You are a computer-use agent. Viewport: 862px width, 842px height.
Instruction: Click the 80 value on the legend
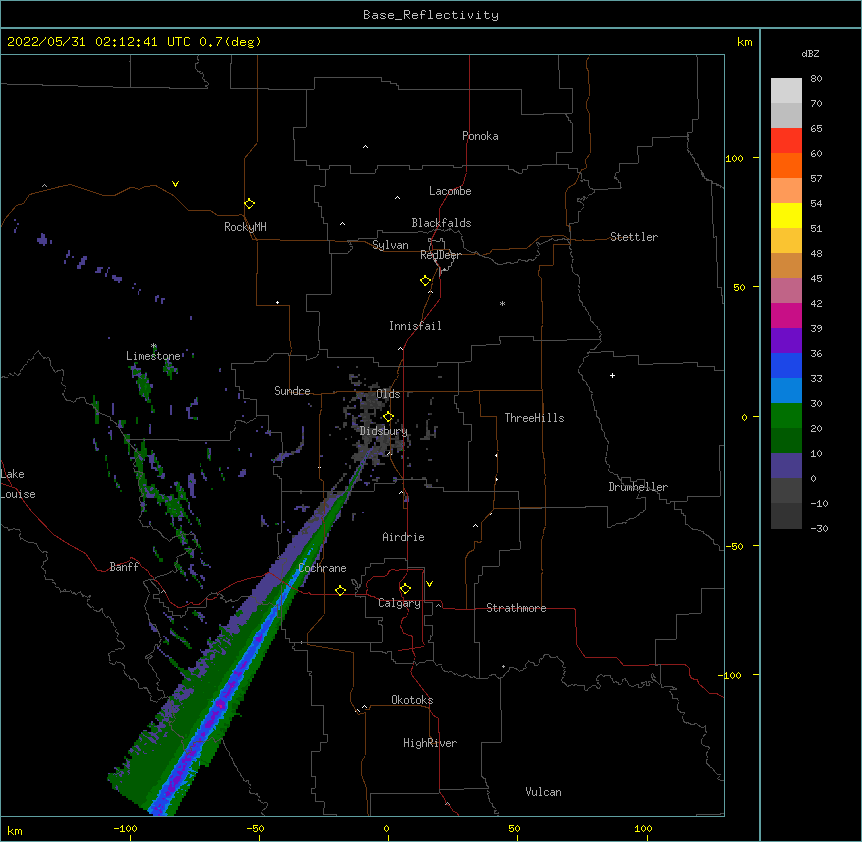coord(816,79)
